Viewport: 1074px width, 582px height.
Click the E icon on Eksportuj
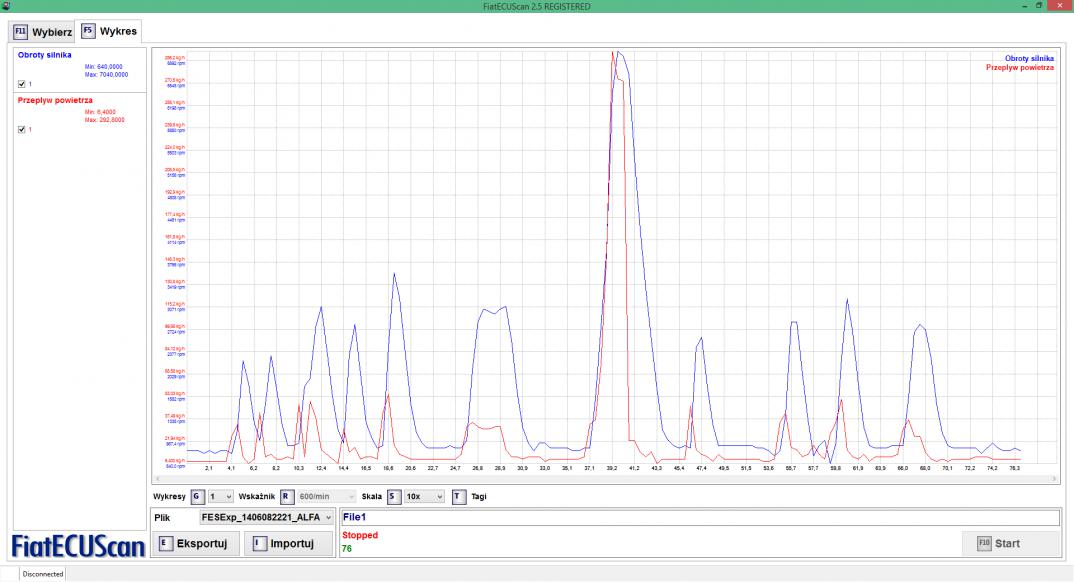(165, 544)
